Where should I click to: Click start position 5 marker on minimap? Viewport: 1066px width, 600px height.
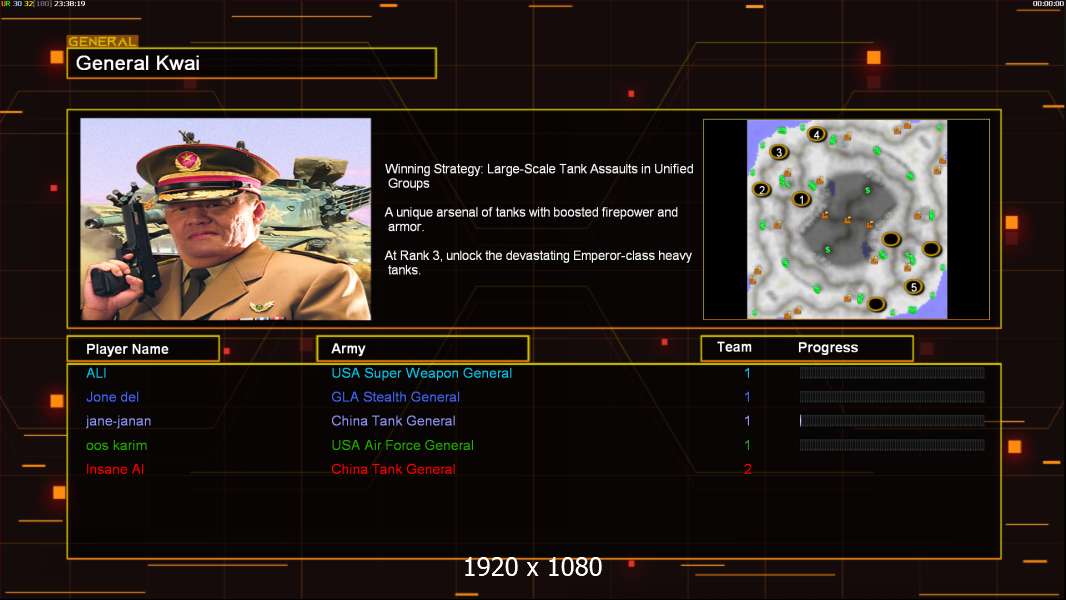click(914, 286)
